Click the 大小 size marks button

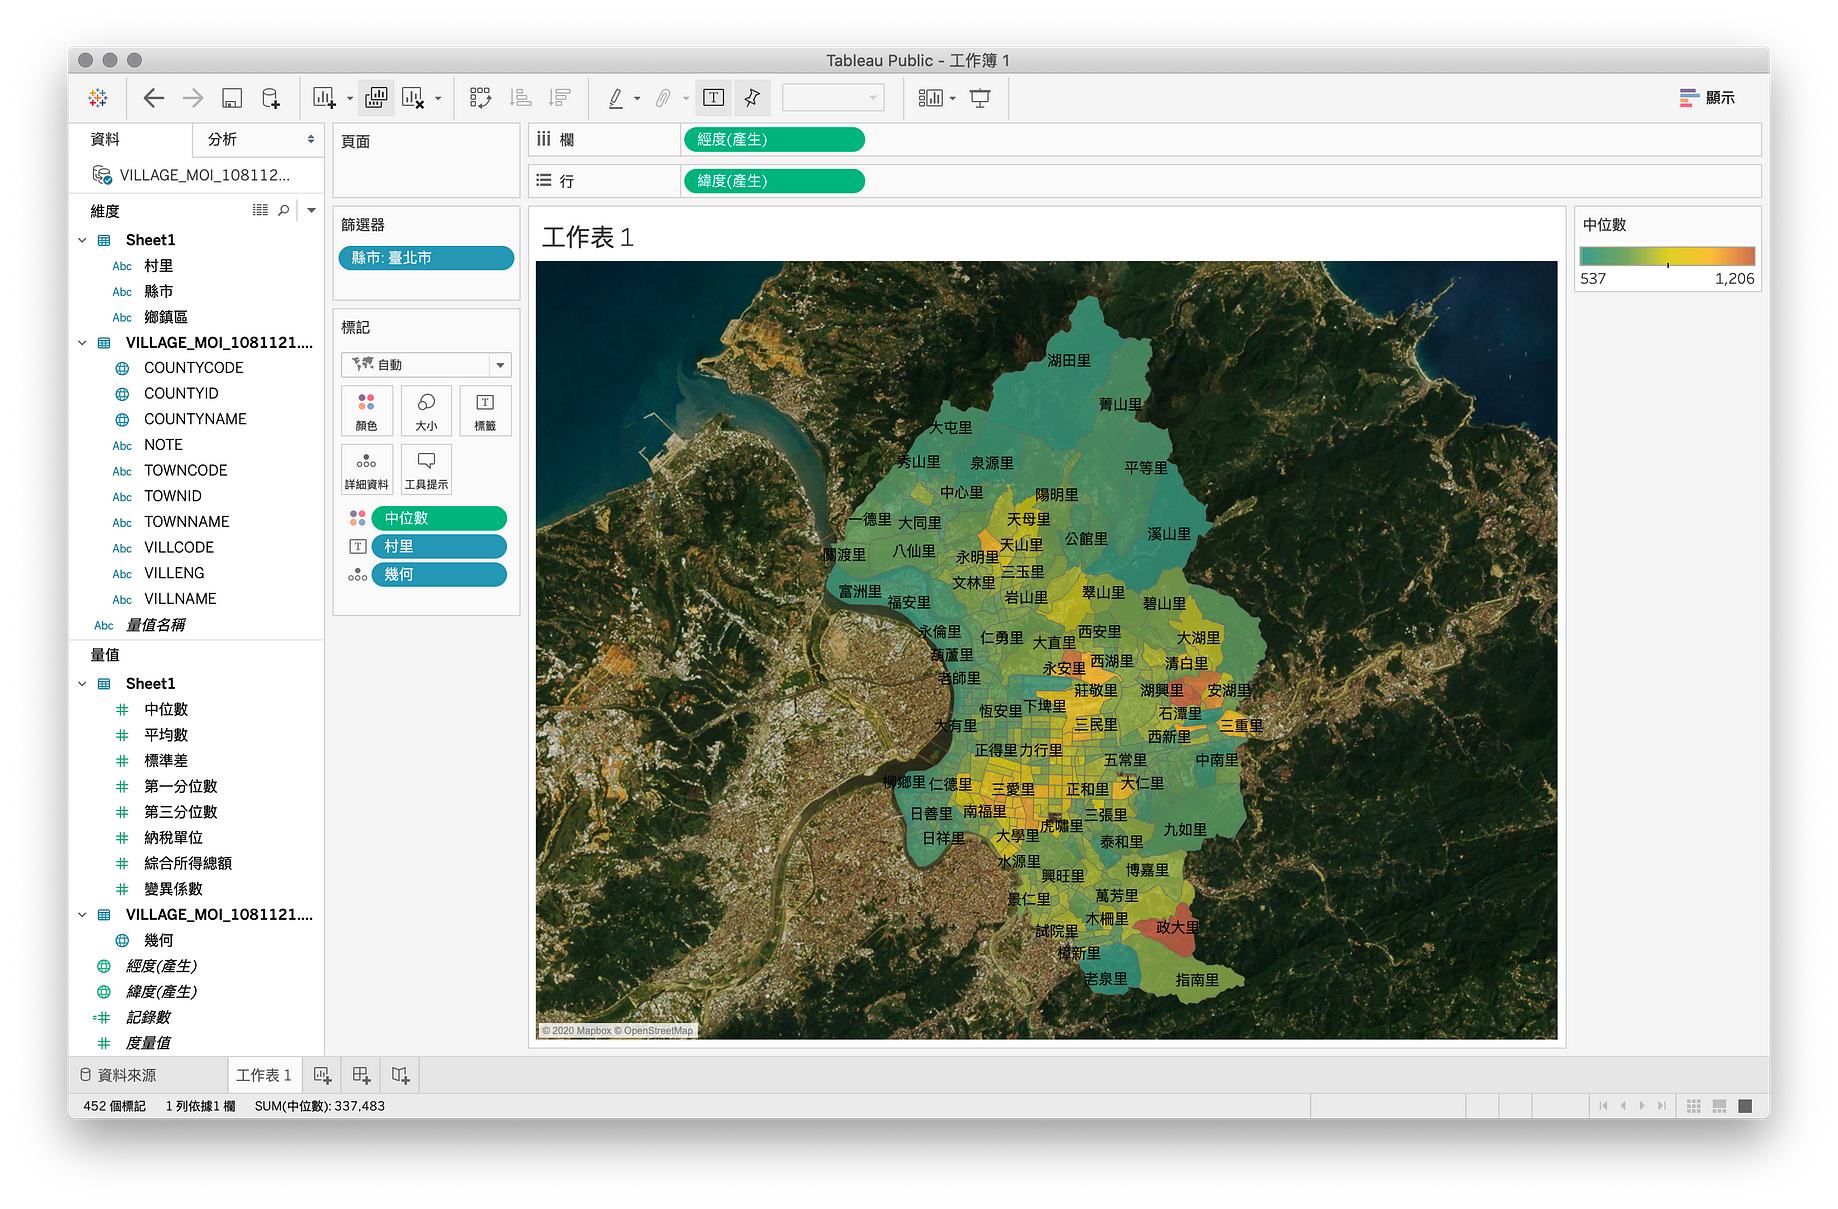point(426,411)
